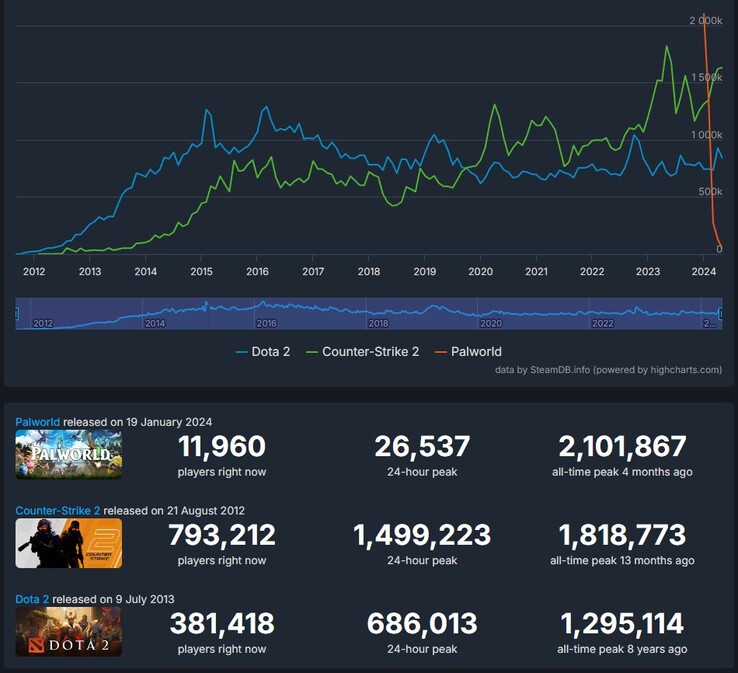Click Palworld's 2,101,867 all-time peak value
The width and height of the screenshot is (738, 673).
(x=622, y=447)
